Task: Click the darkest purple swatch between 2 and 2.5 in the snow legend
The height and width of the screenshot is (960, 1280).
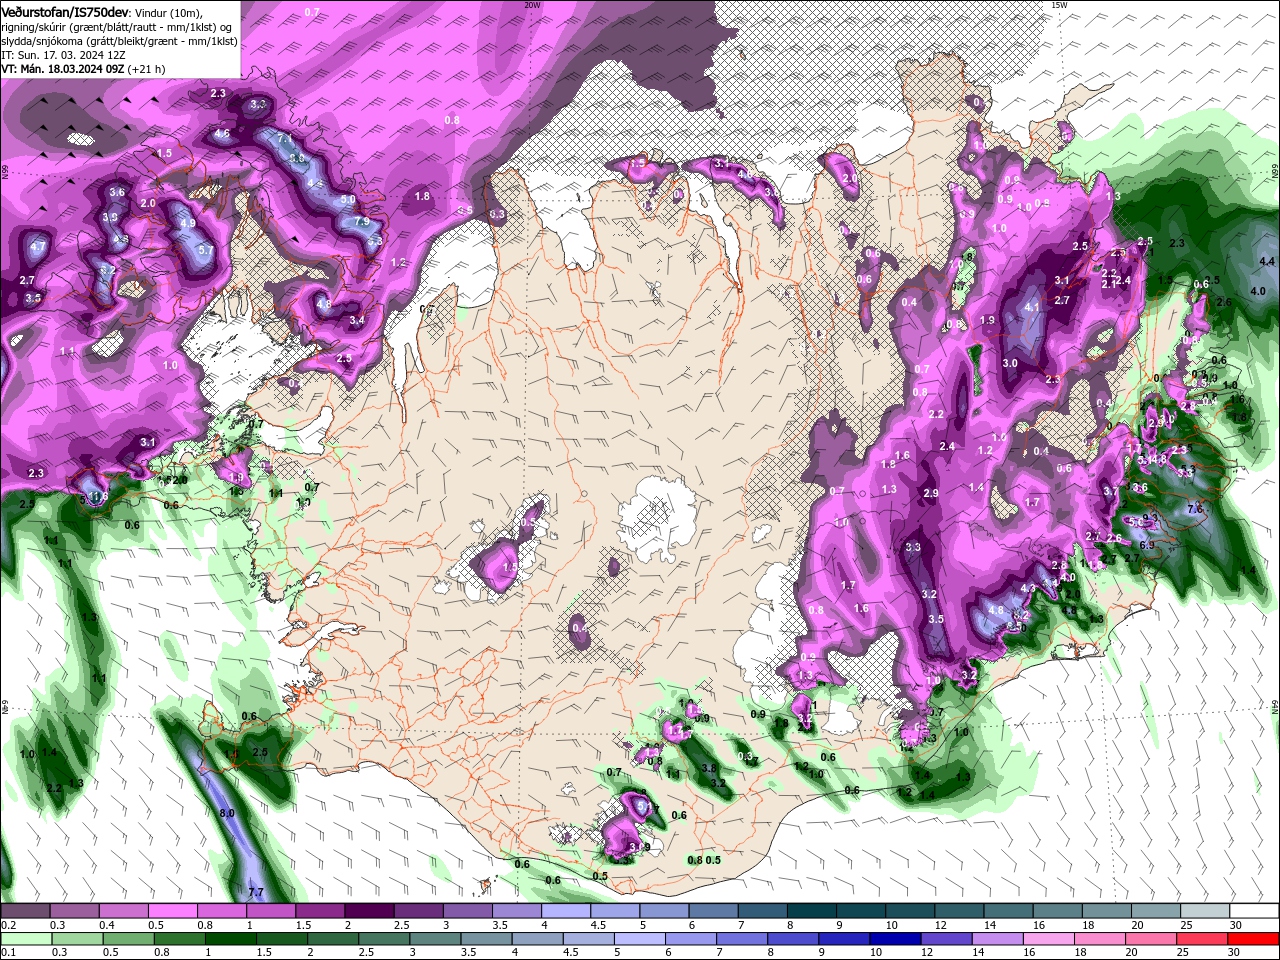Action: [x=369, y=912]
